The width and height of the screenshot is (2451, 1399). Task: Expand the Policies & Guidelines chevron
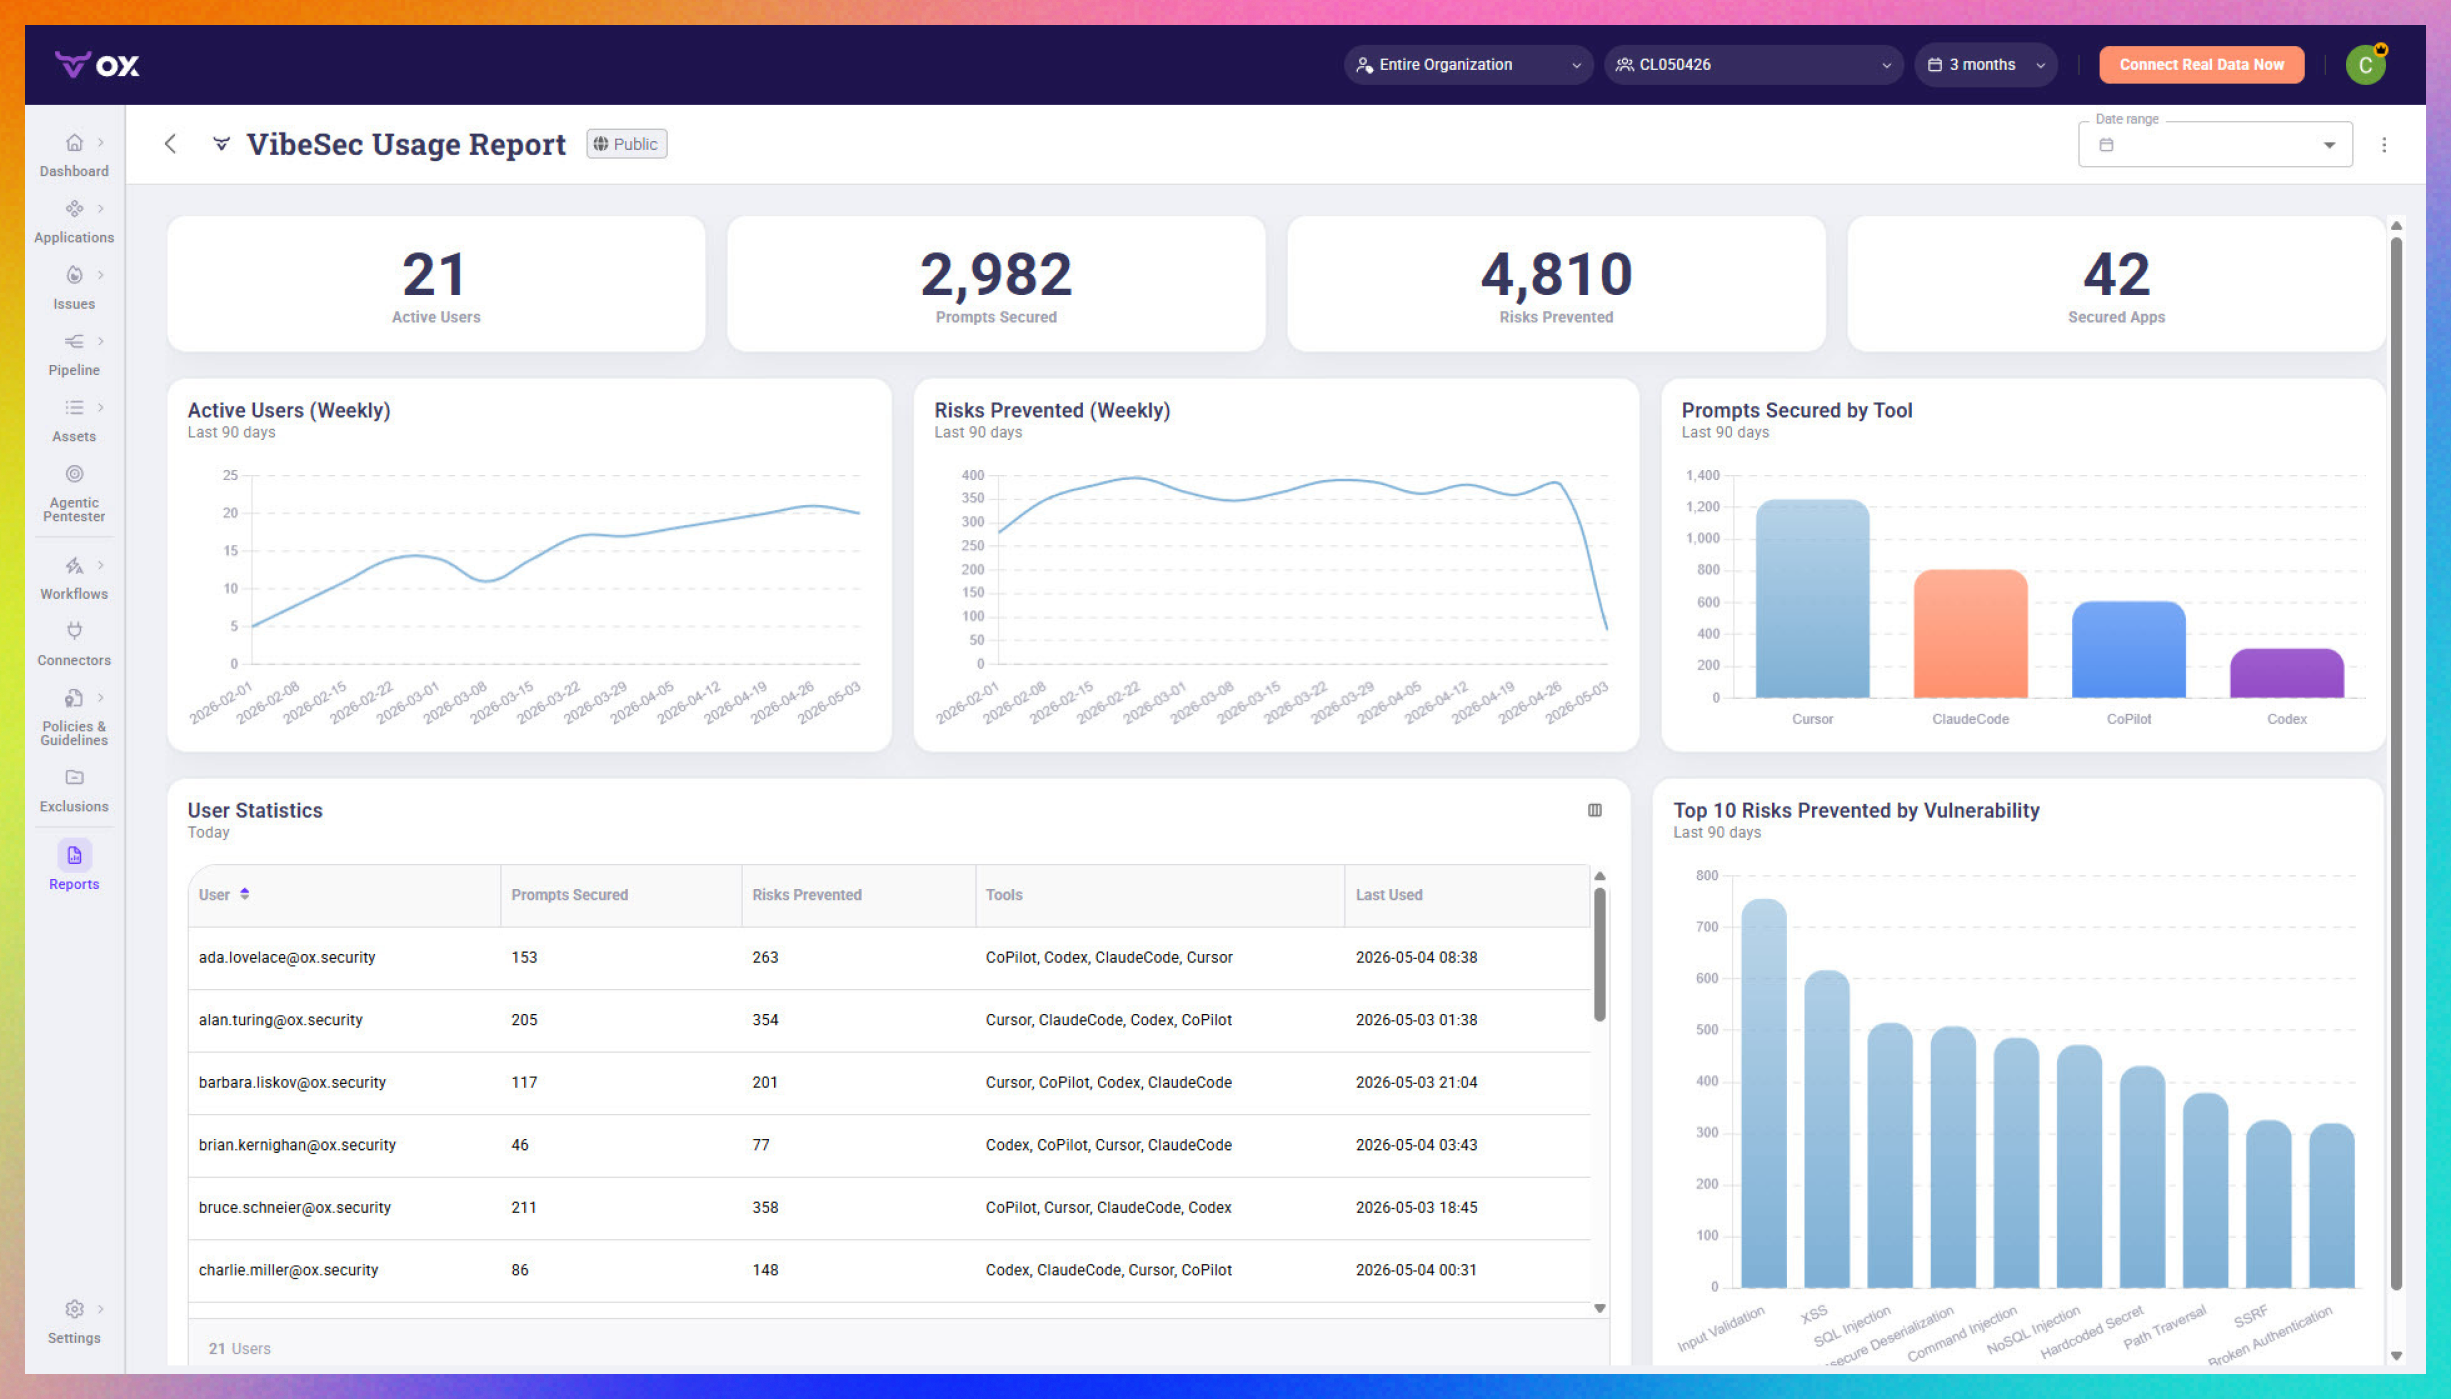[x=101, y=698]
